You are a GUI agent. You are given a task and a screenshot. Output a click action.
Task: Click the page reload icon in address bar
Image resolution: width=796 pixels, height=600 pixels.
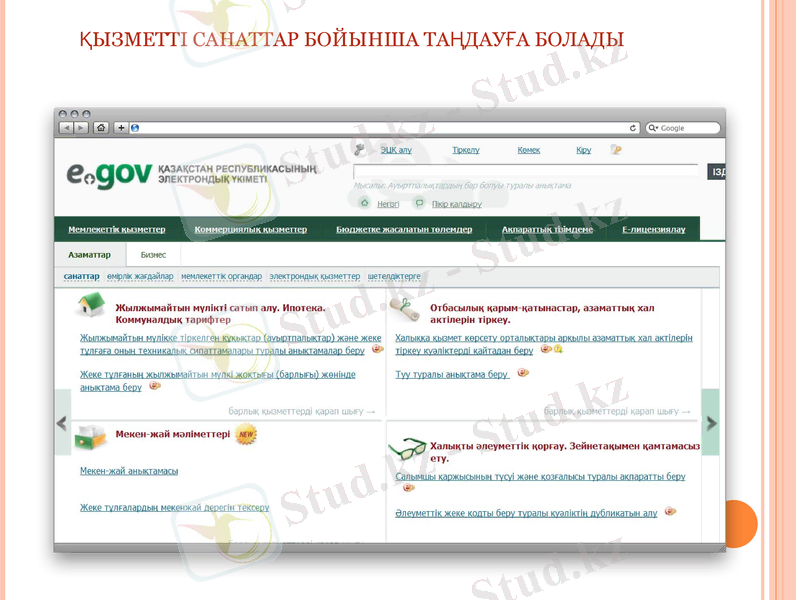pos(633,128)
